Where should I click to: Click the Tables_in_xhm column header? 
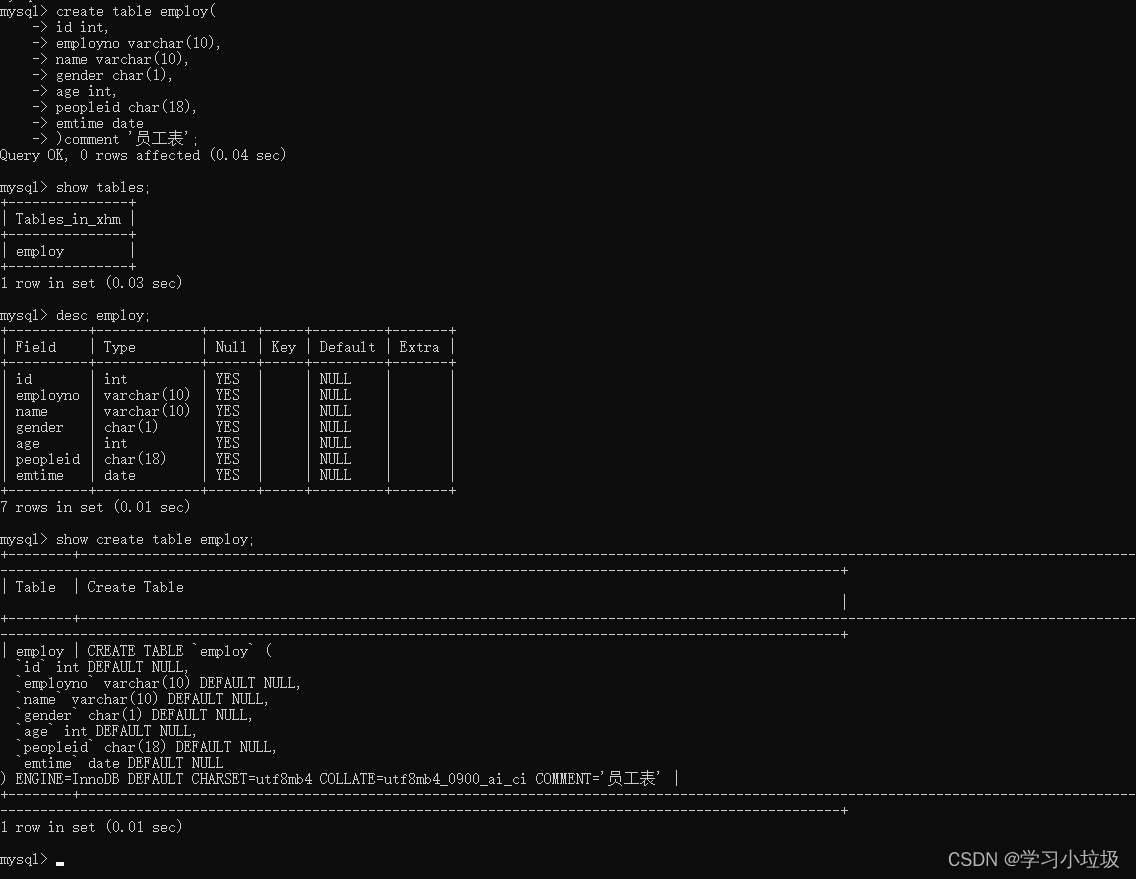click(x=68, y=218)
